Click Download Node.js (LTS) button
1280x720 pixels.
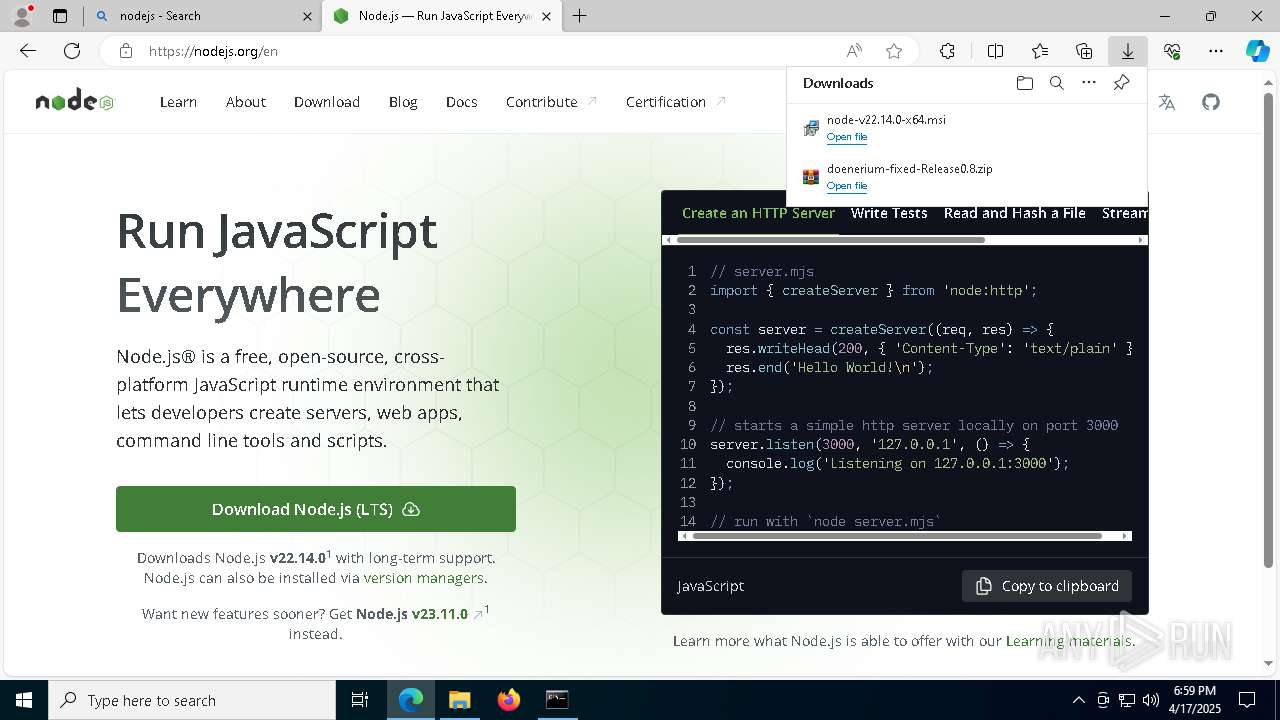316,509
